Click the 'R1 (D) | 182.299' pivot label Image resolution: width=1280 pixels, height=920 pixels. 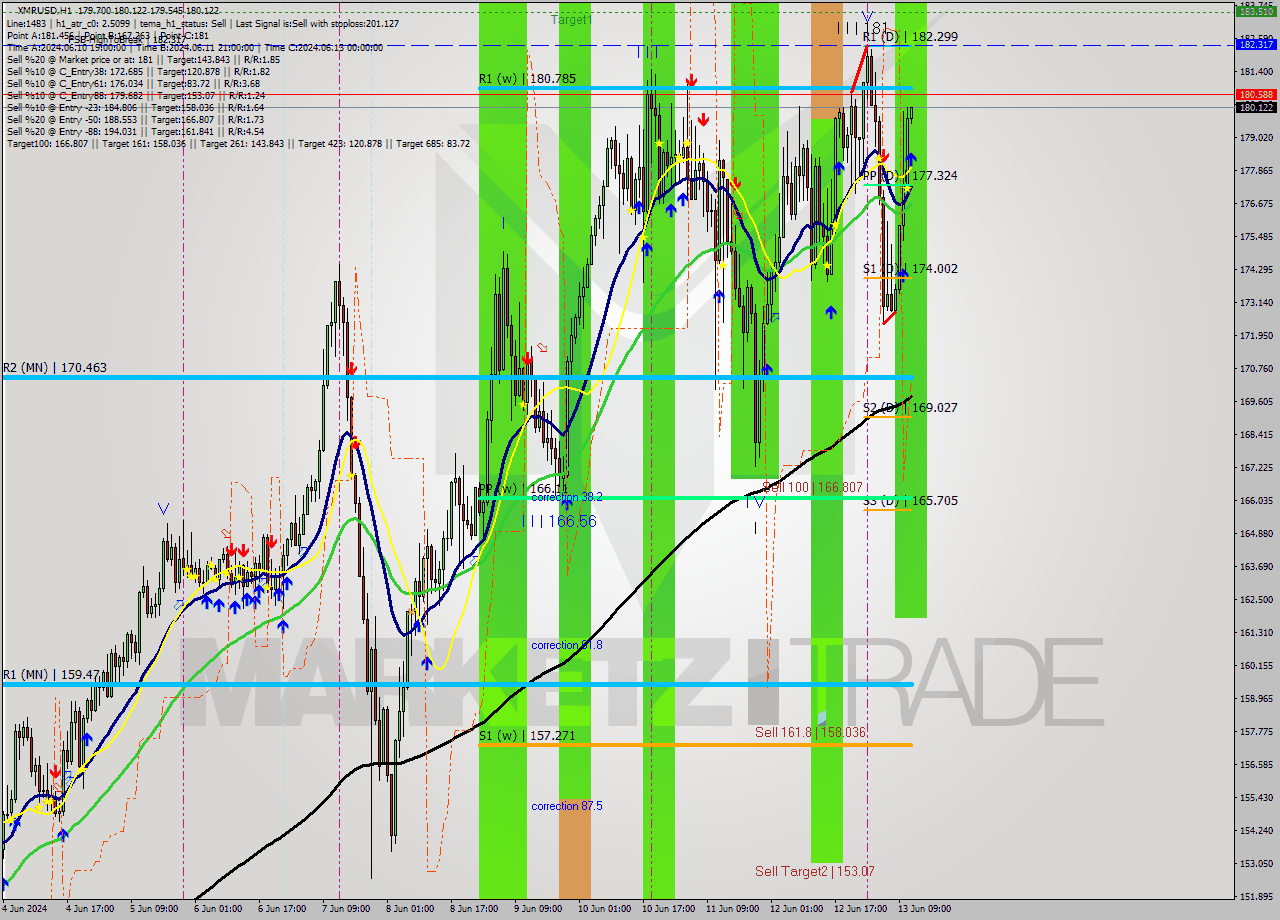coord(910,36)
